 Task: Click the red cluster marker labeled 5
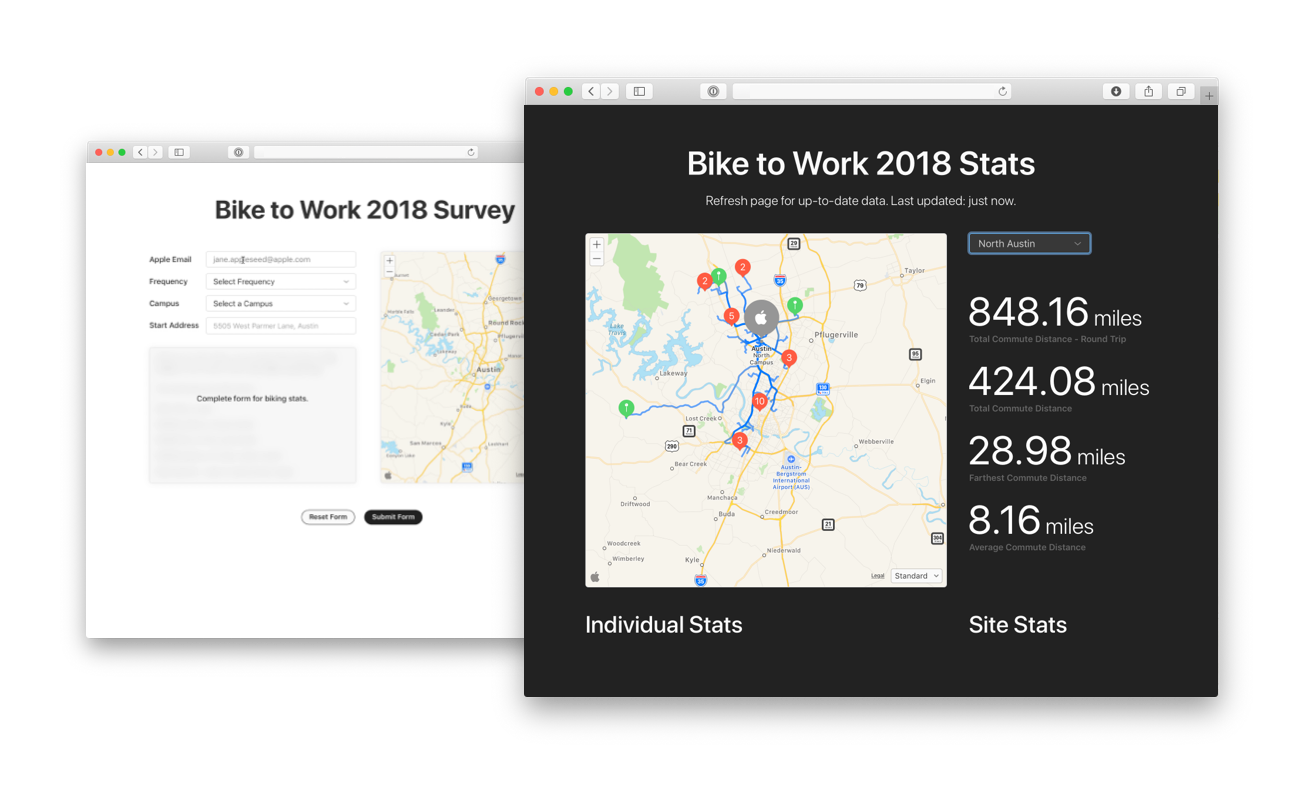pyautogui.click(x=732, y=317)
